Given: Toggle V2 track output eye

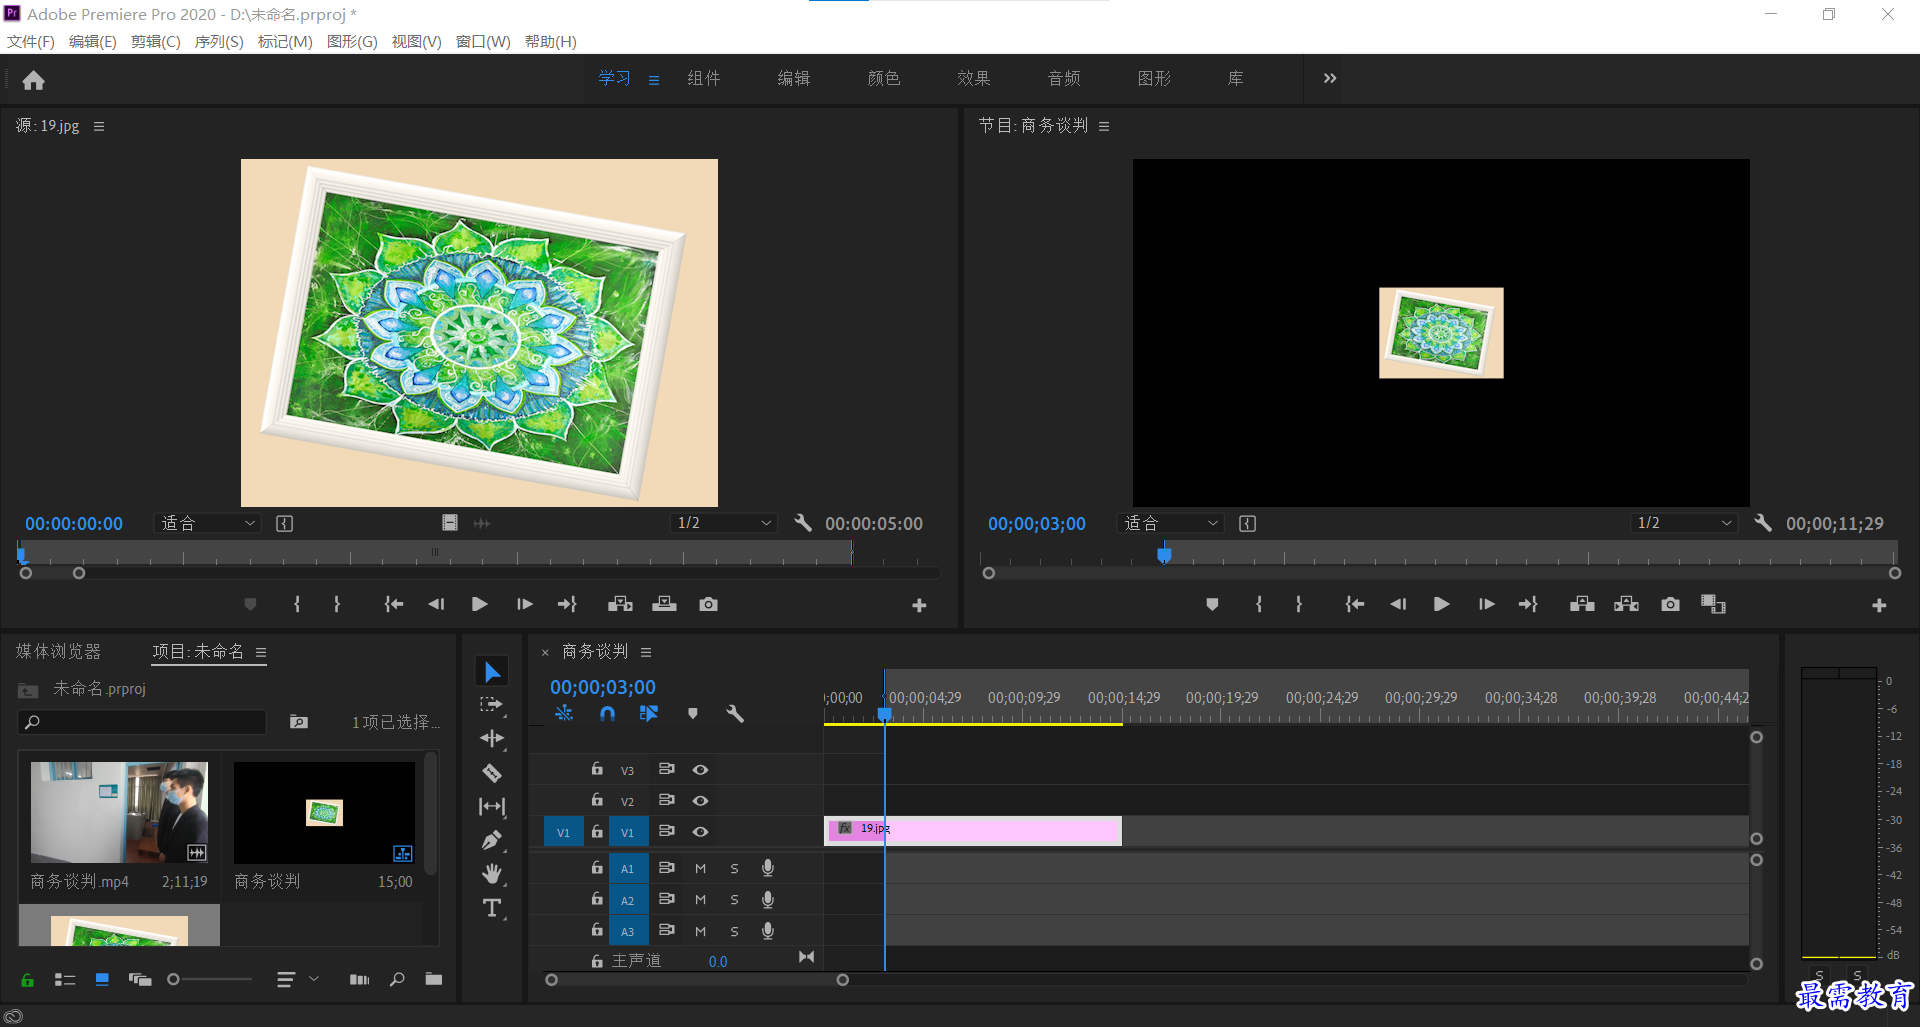Looking at the screenshot, I should coord(700,800).
